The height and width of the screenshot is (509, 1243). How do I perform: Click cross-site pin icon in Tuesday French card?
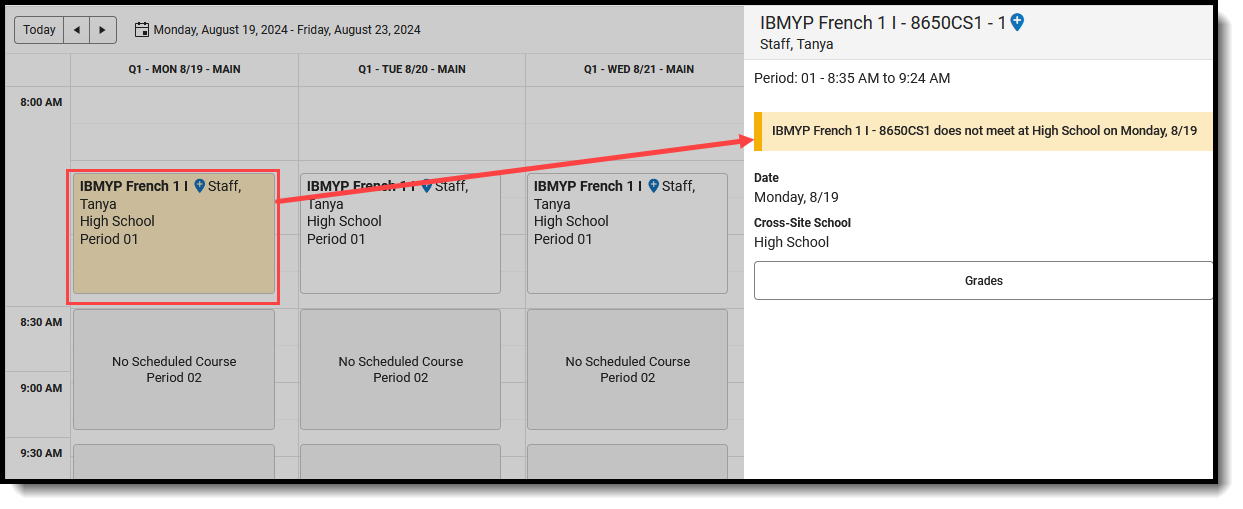[426, 186]
